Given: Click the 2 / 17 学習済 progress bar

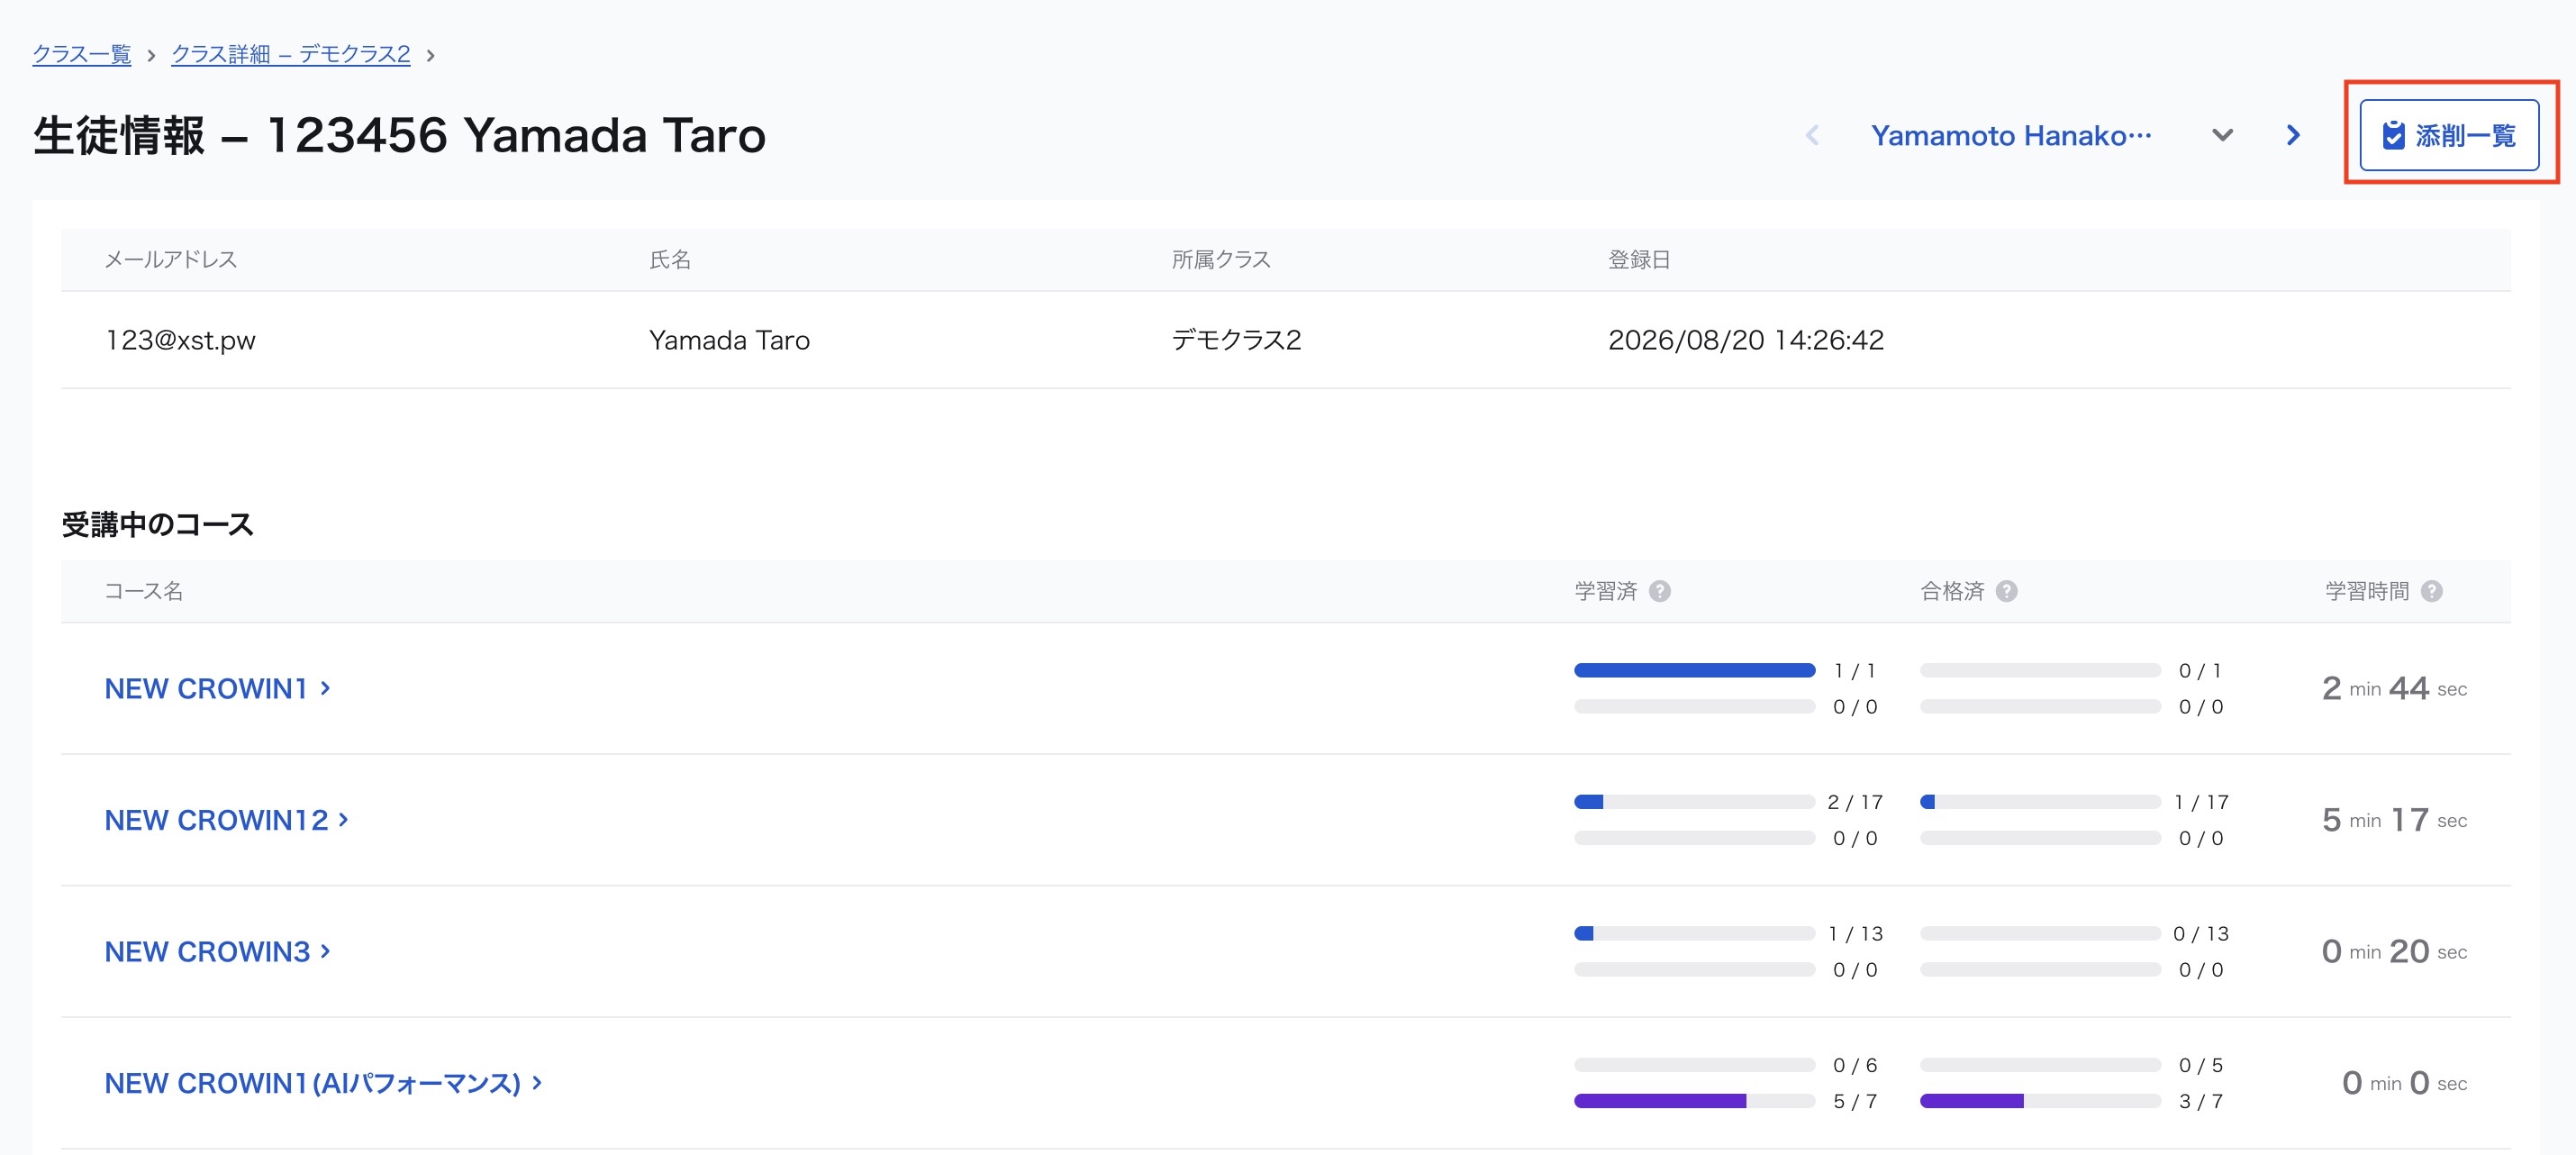Looking at the screenshot, I should 1694,802.
